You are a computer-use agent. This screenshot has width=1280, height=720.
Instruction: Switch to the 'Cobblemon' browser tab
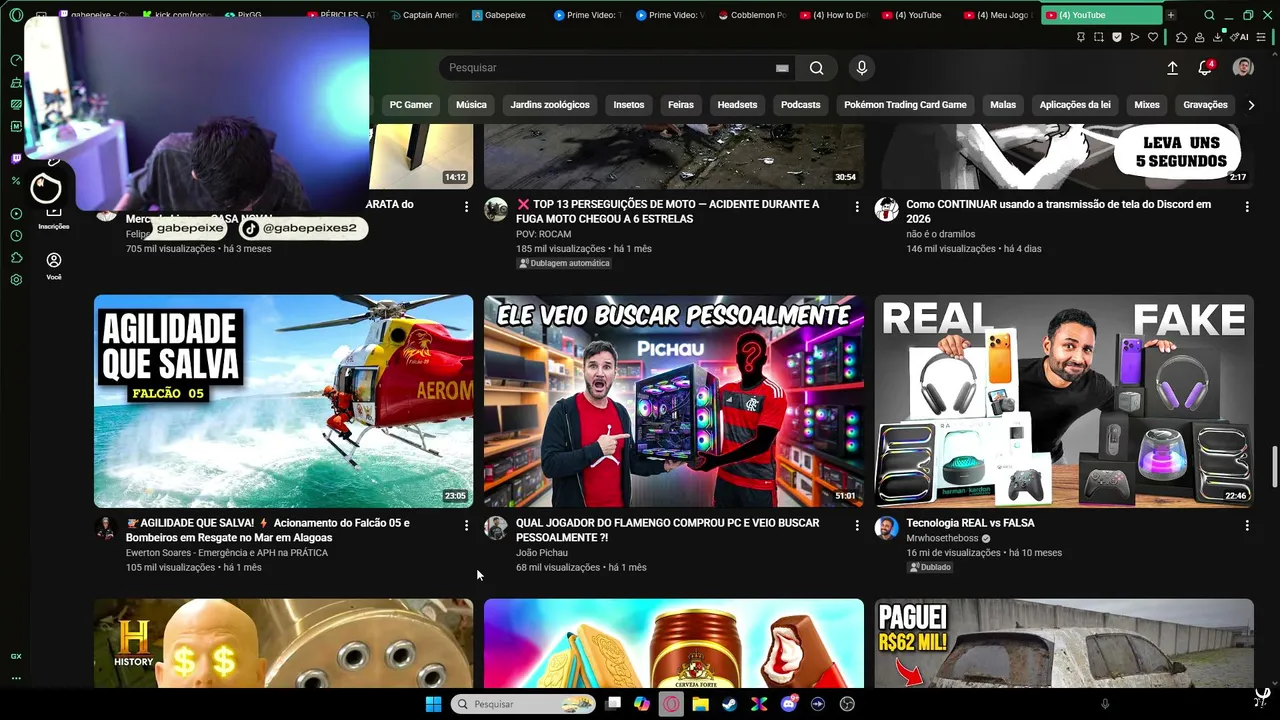click(752, 15)
